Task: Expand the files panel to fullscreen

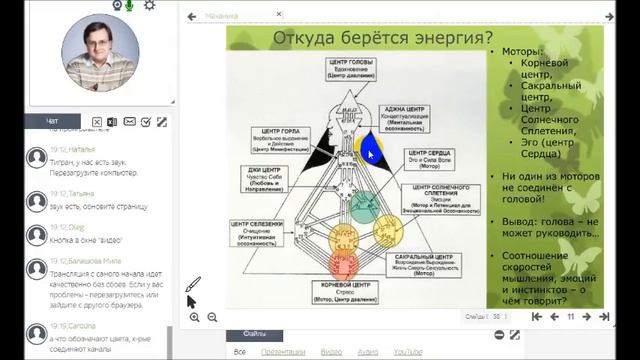Action: click(515, 335)
